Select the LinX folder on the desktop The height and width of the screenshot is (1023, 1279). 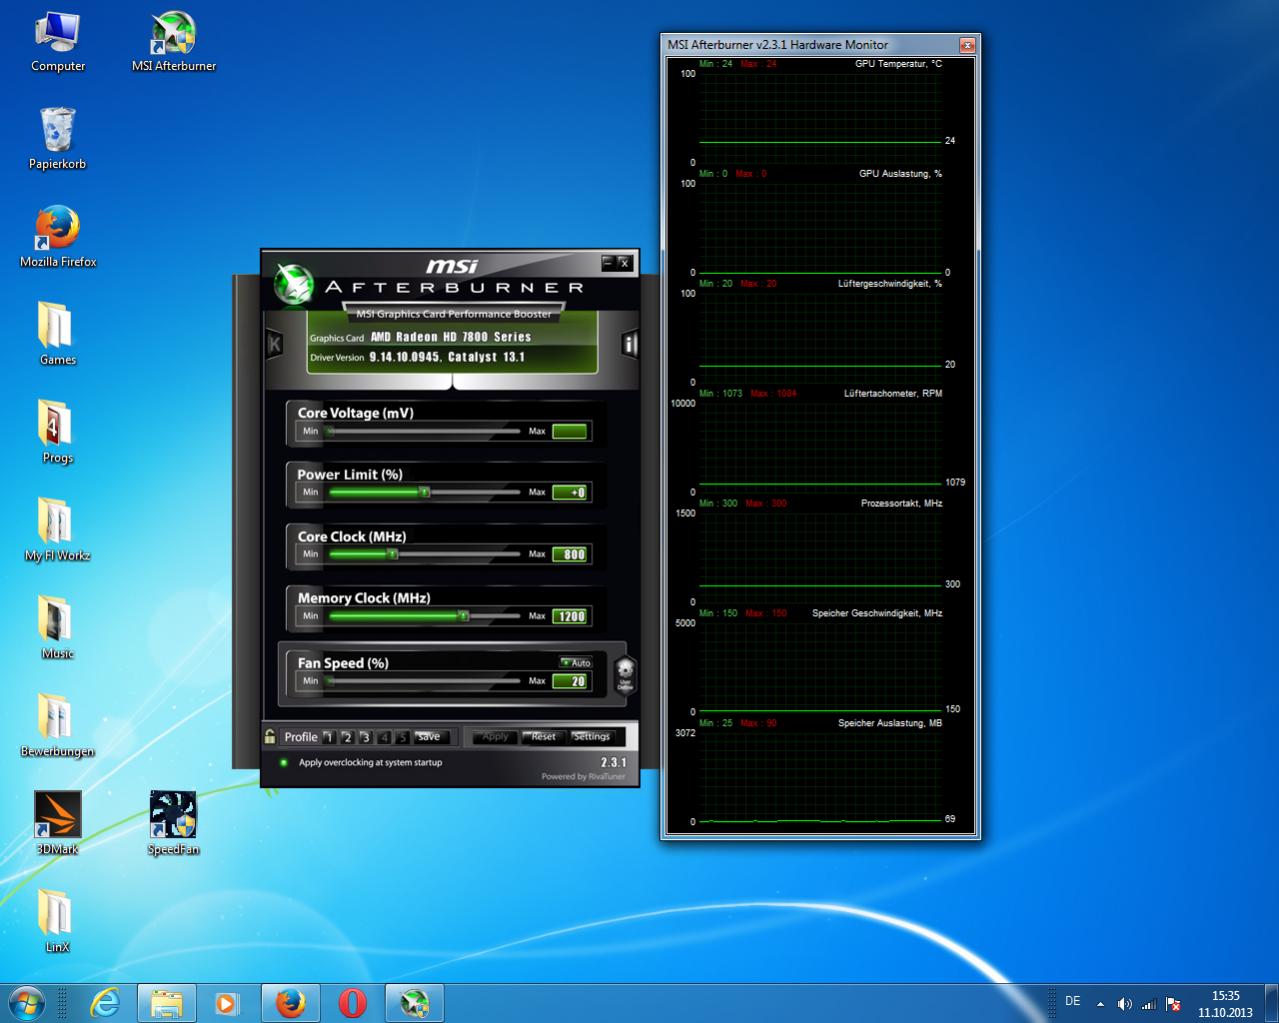click(x=57, y=921)
